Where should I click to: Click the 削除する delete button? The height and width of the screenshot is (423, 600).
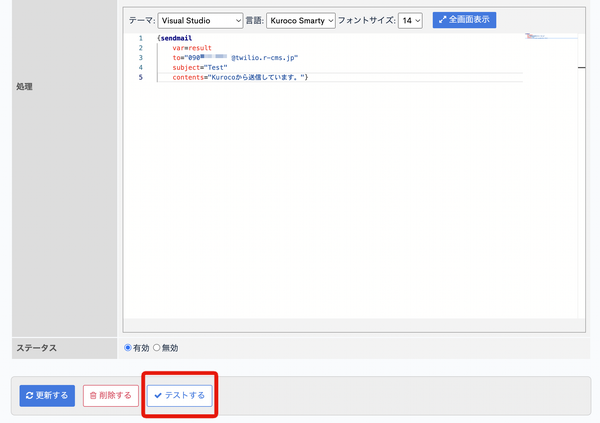tap(111, 395)
